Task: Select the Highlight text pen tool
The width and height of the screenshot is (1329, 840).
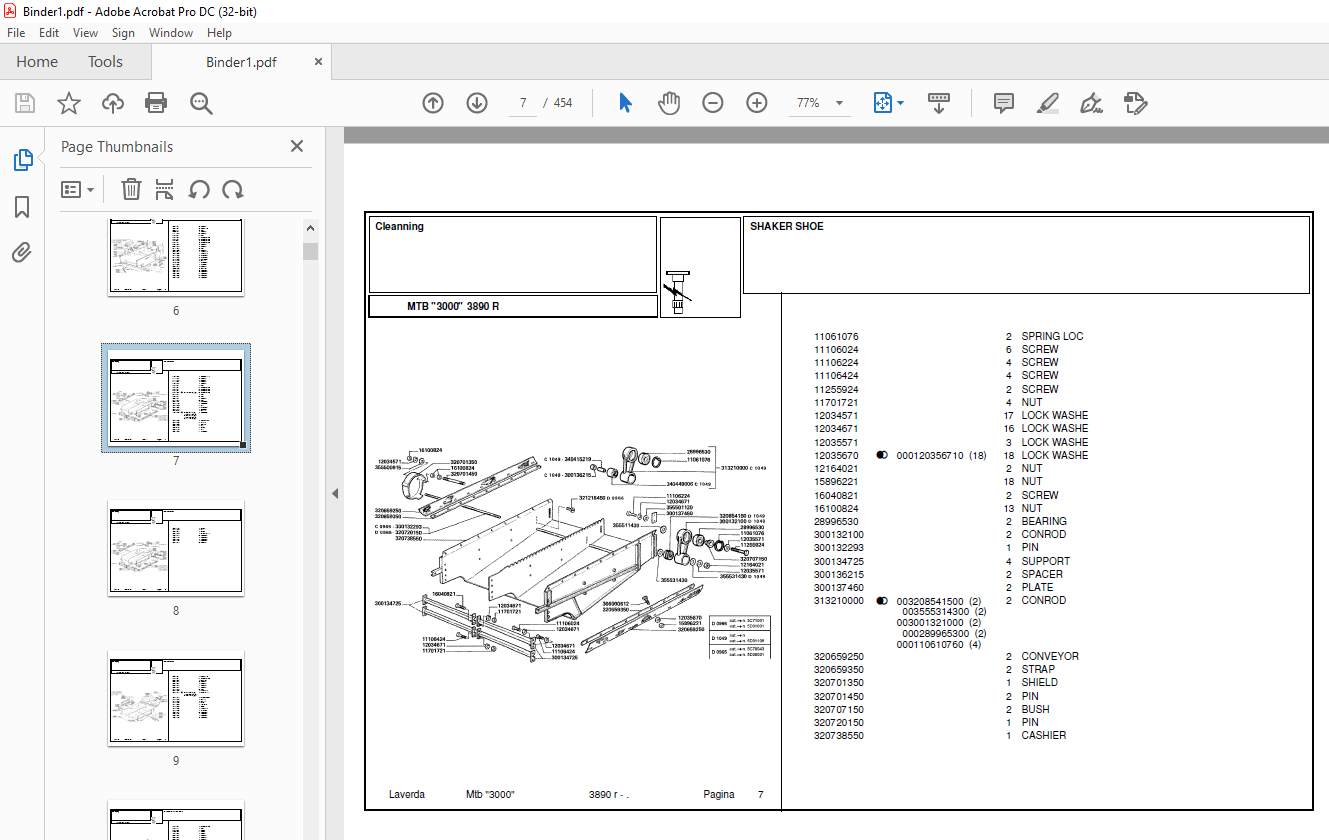Action: pyautogui.click(x=1047, y=103)
